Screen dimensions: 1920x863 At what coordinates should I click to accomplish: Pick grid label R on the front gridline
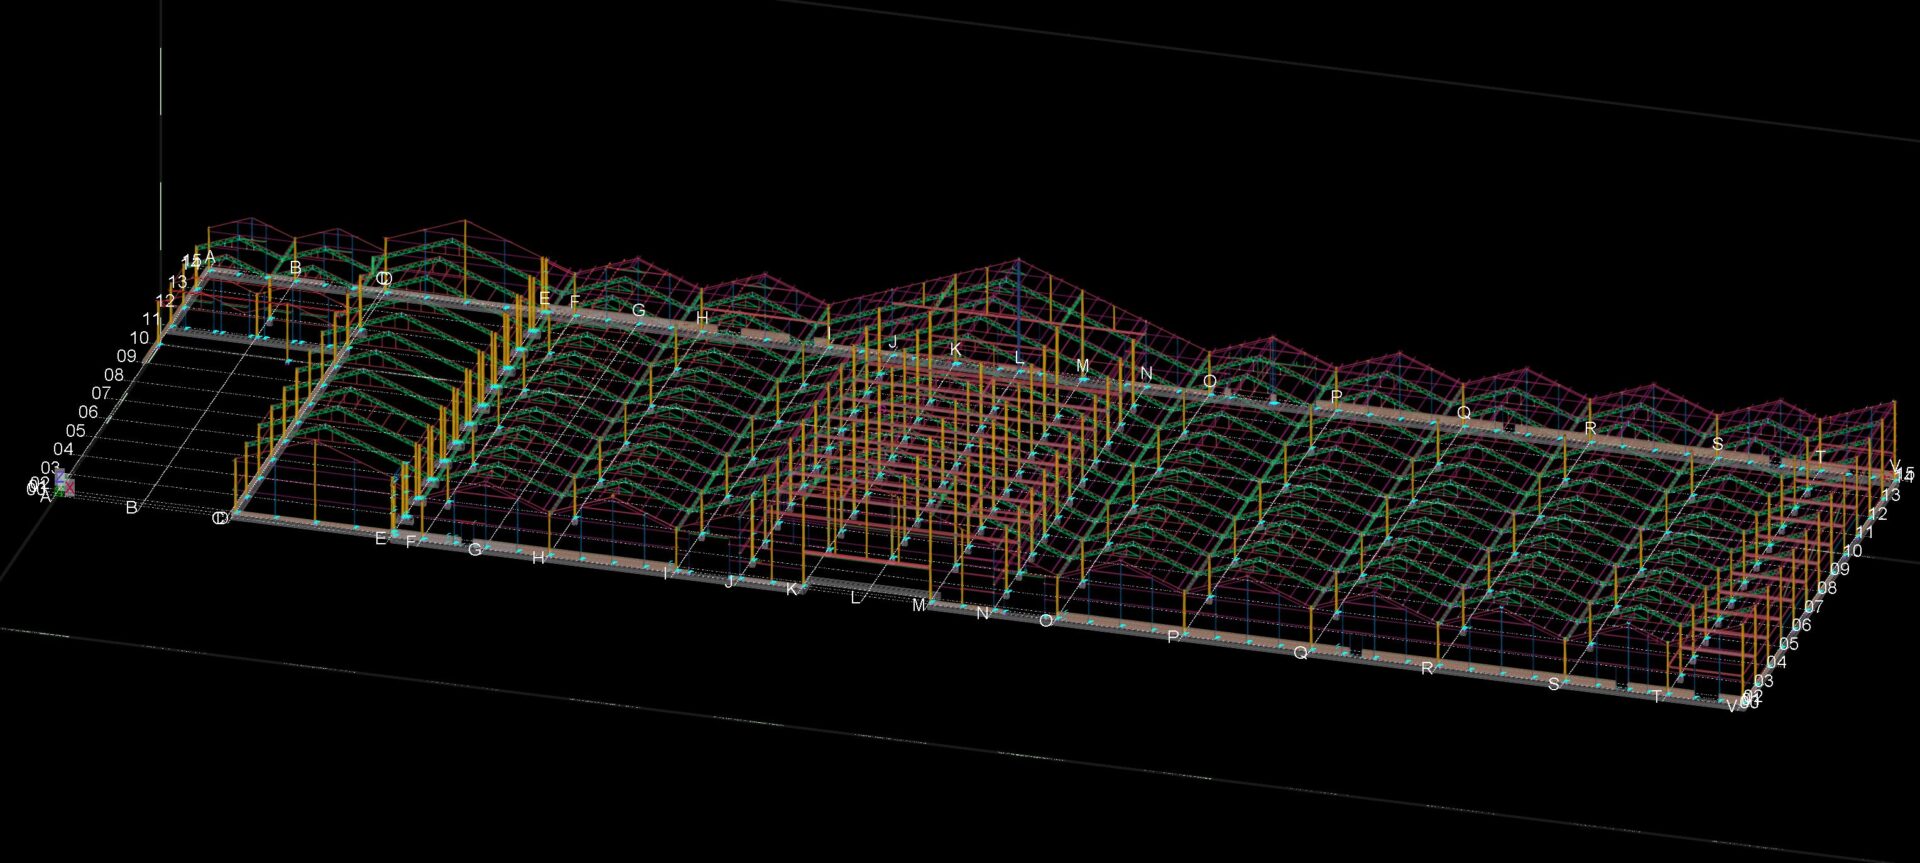pos(1427,668)
